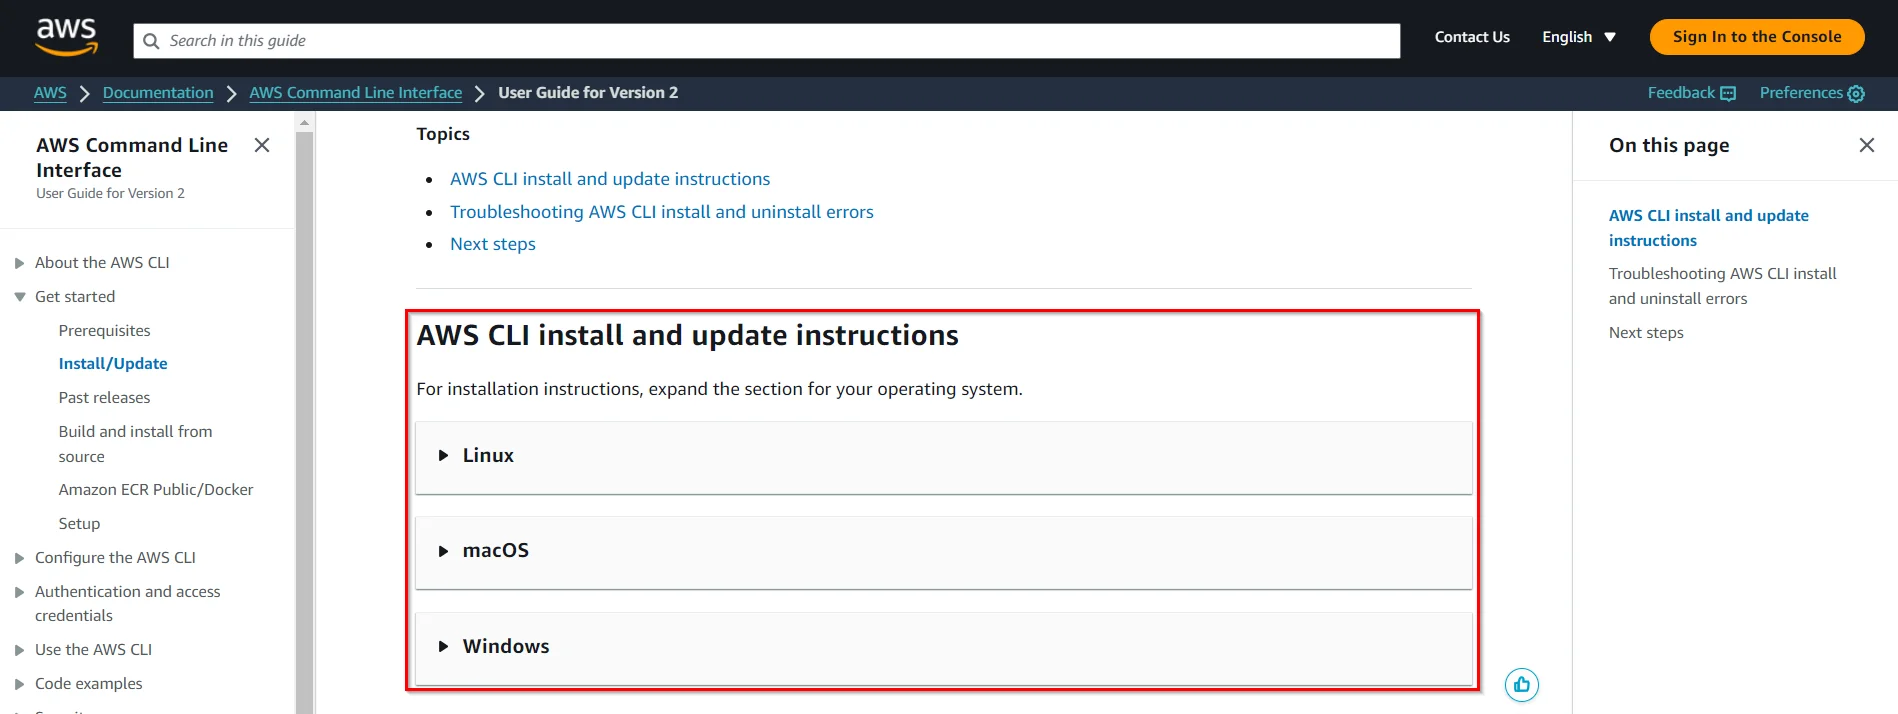The image size is (1898, 714).
Task: Expand Code examples section
Action: (19, 684)
